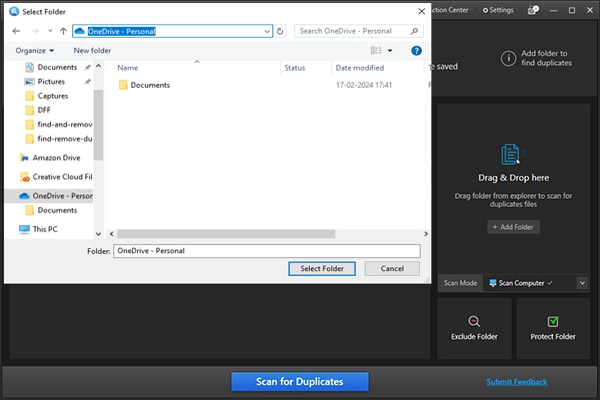600x400 pixels.
Task: Select Pictures in the navigation pane
Action: (x=51, y=82)
